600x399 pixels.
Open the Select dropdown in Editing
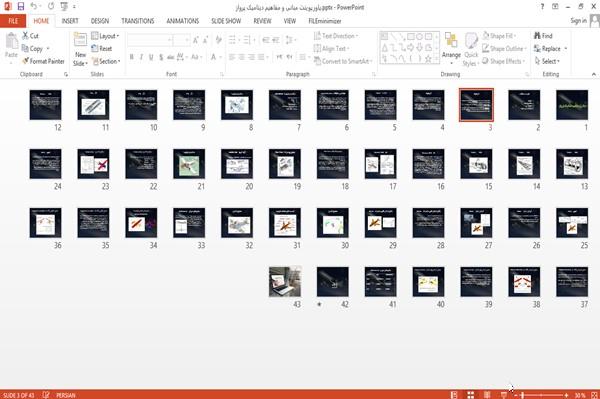(547, 61)
